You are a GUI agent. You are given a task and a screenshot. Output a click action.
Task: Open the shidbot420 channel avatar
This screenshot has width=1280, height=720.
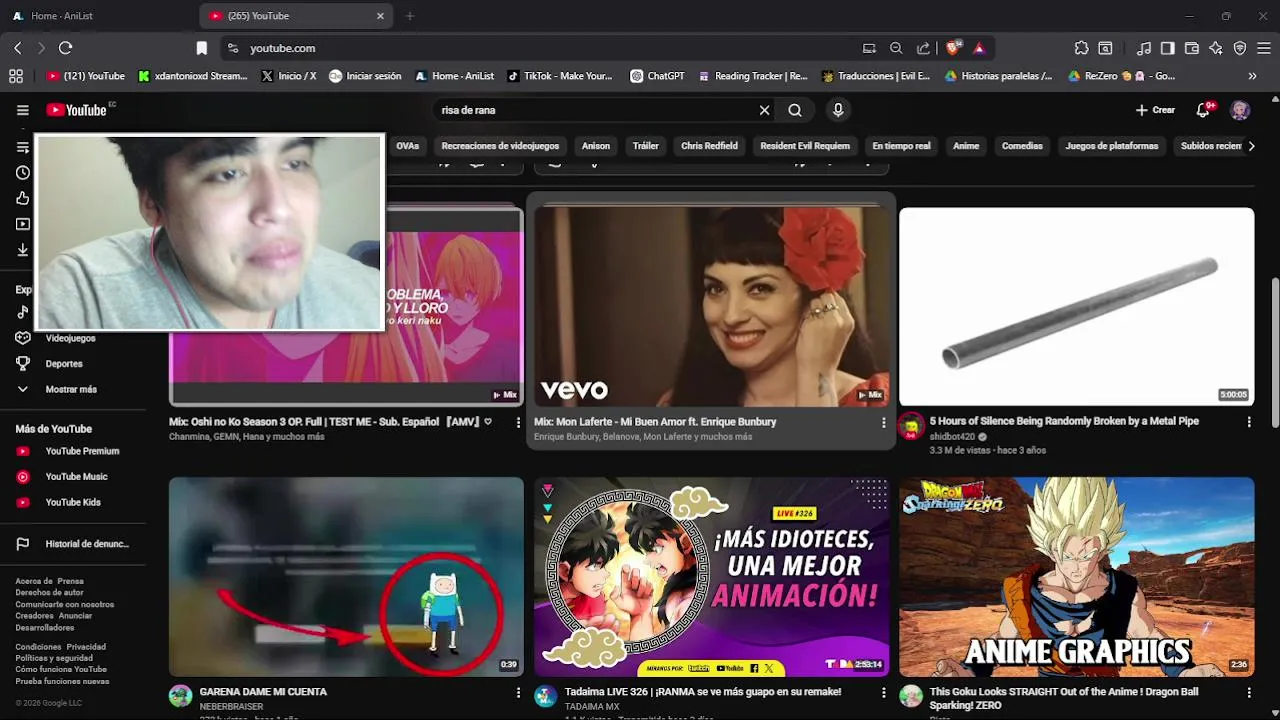910,428
